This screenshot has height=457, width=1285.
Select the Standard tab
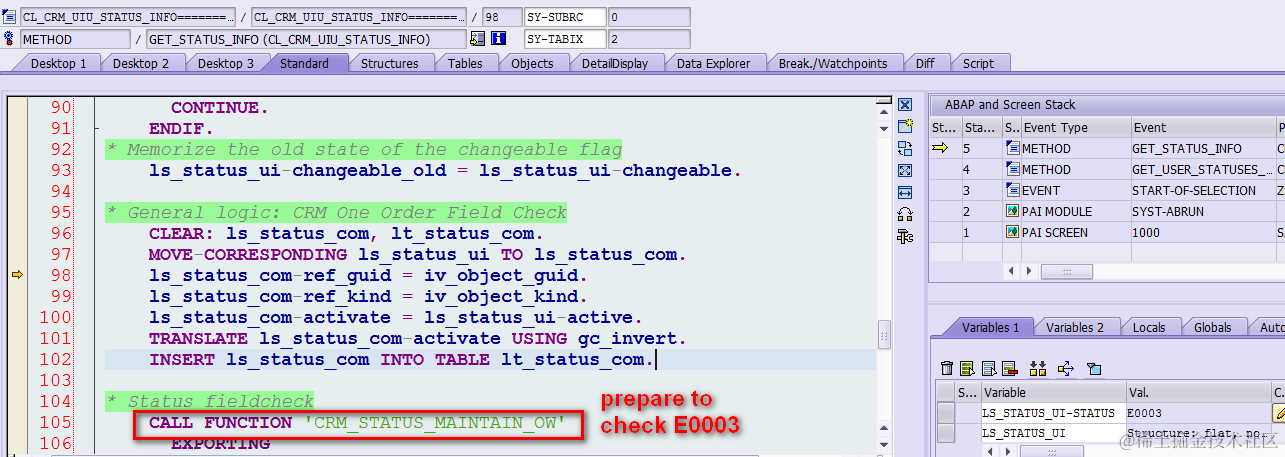pyautogui.click(x=304, y=63)
